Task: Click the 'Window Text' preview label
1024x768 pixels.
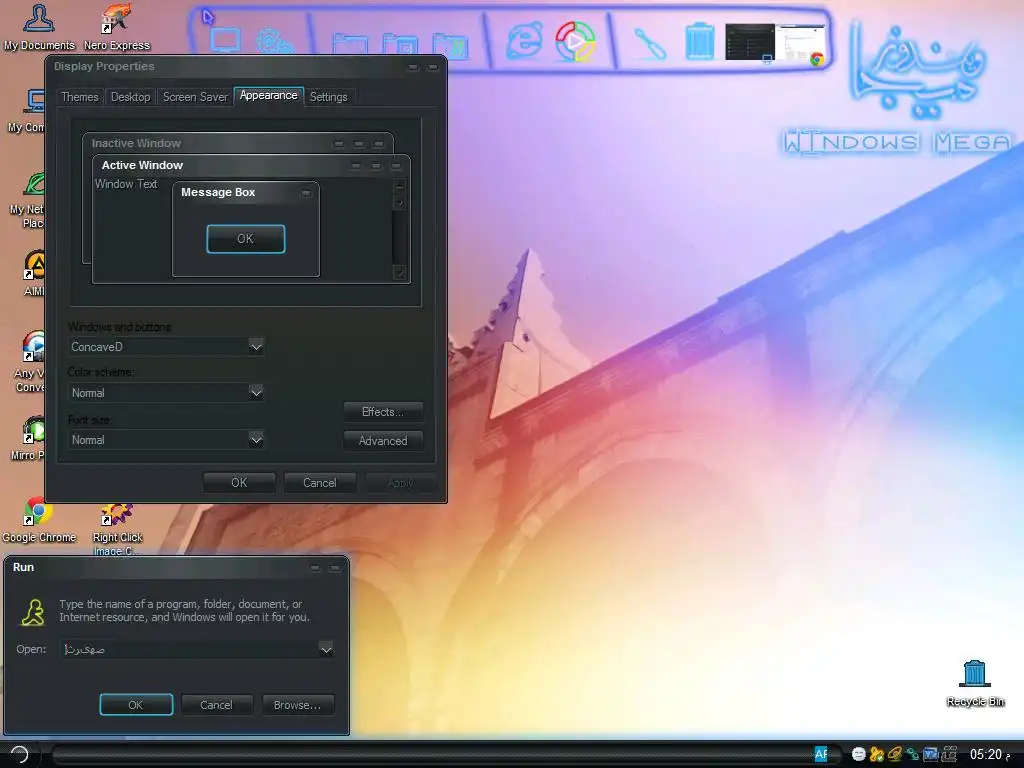Action: 126,184
